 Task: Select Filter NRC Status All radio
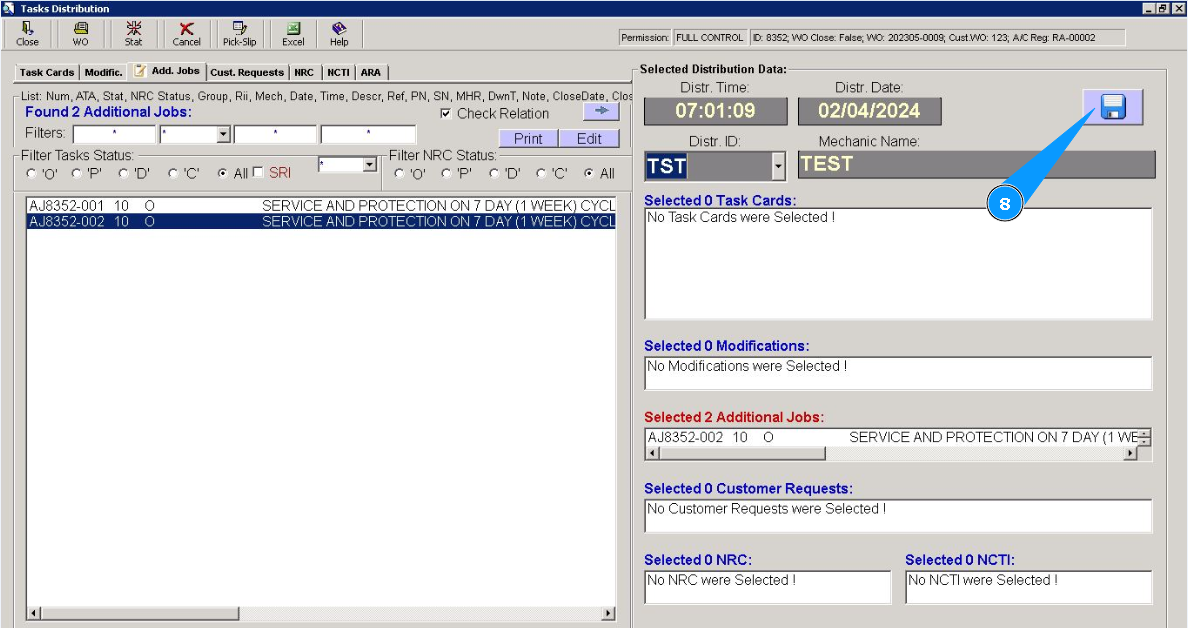coord(589,173)
